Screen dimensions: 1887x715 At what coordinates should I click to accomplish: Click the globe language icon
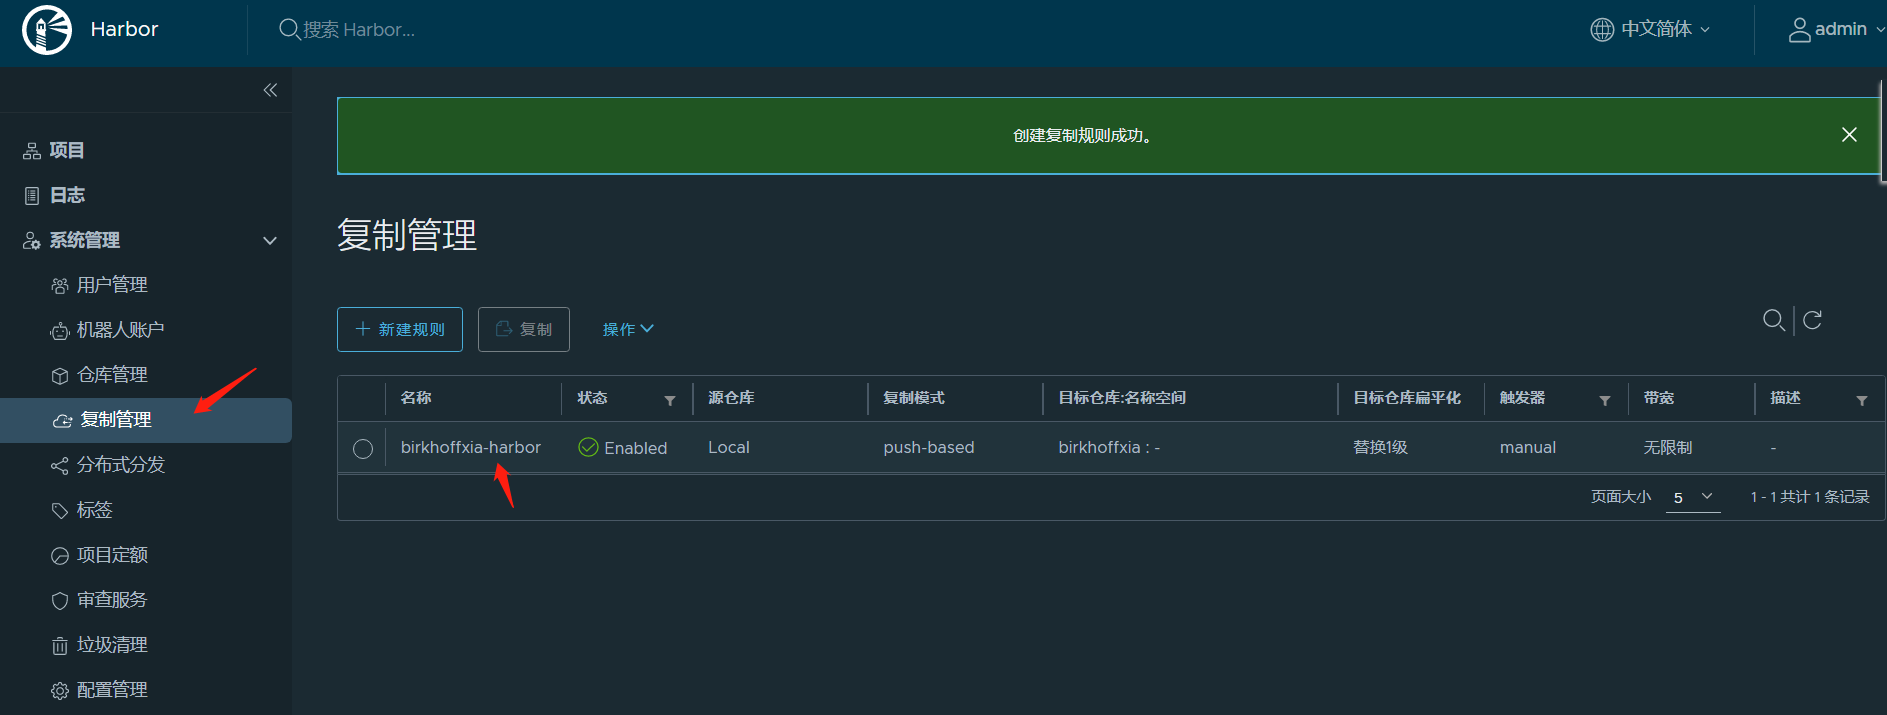click(x=1602, y=30)
